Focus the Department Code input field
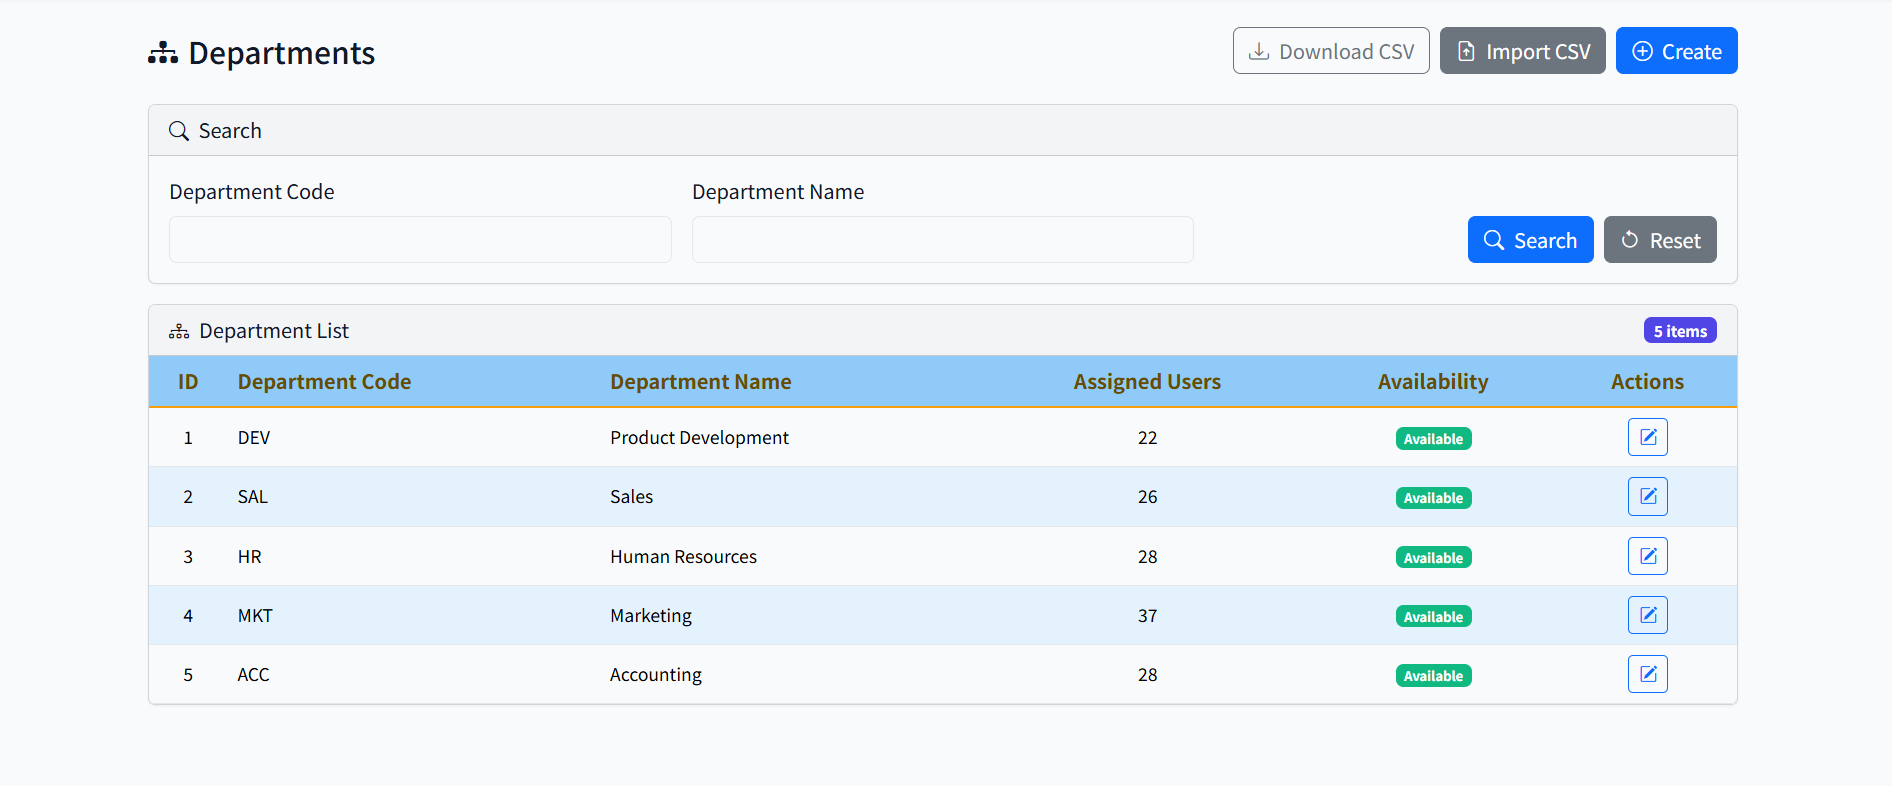 tap(420, 240)
